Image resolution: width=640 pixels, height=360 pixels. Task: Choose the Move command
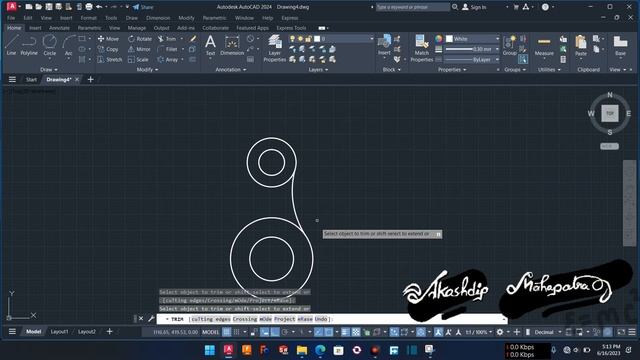(108, 39)
